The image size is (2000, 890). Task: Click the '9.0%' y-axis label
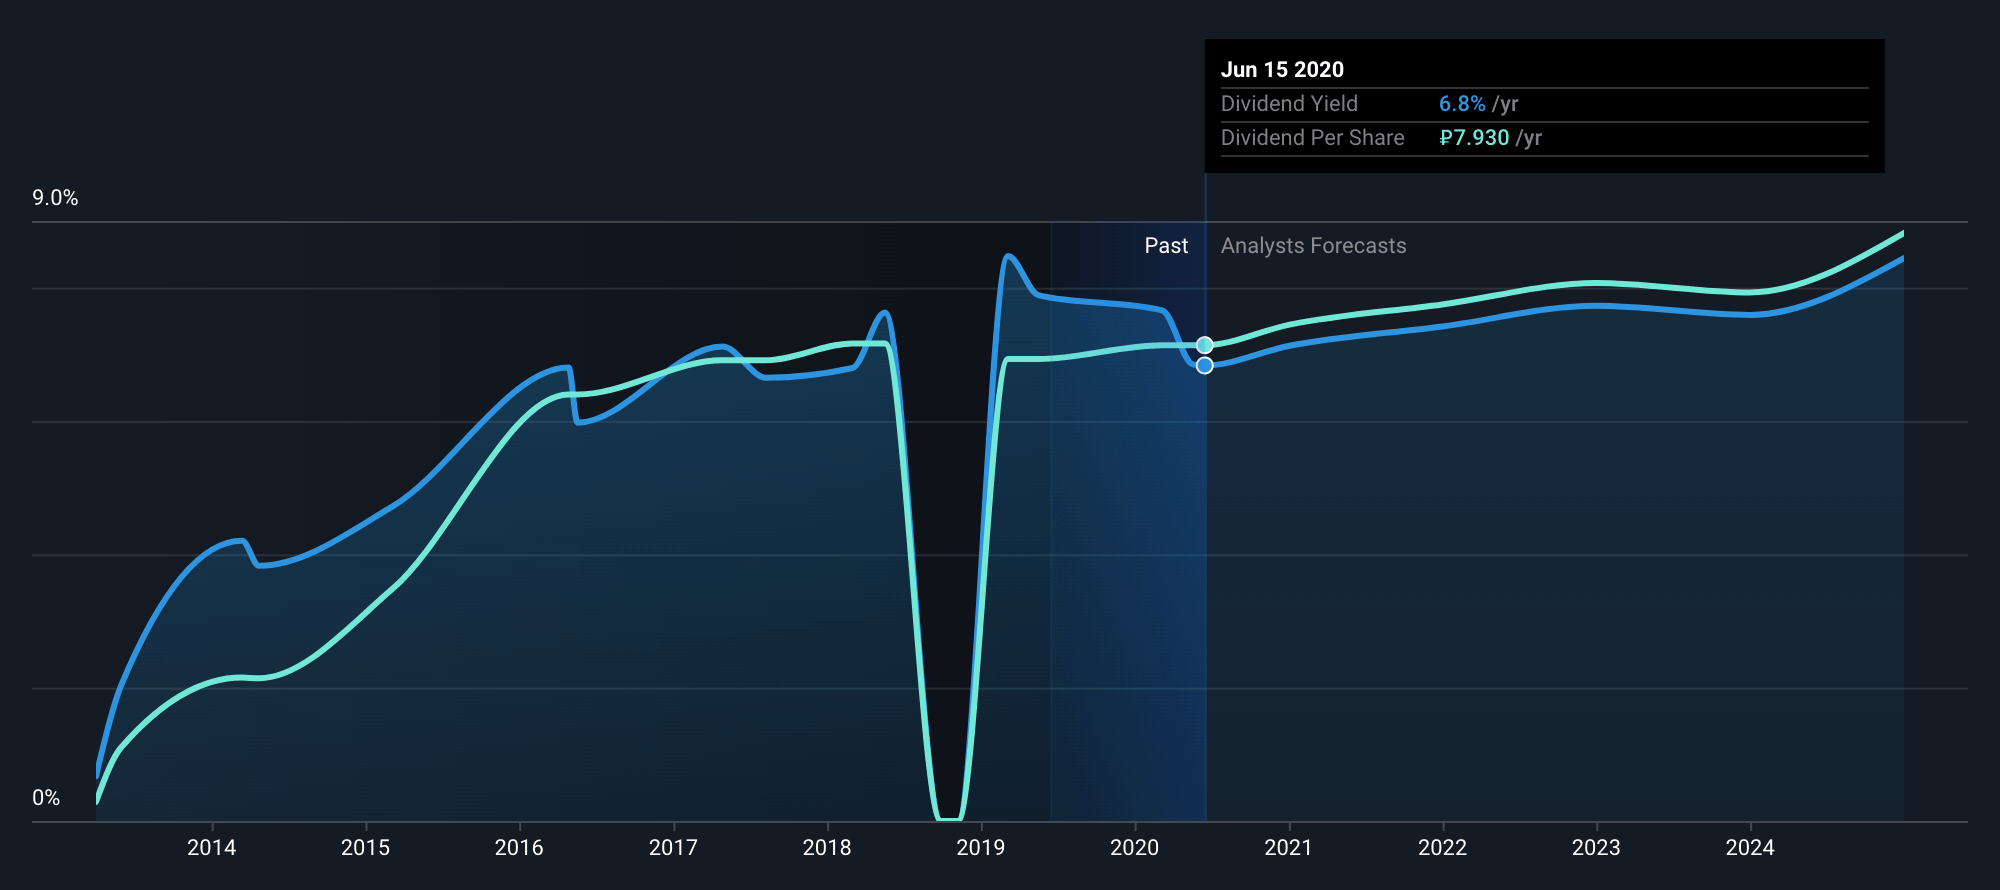tap(55, 198)
